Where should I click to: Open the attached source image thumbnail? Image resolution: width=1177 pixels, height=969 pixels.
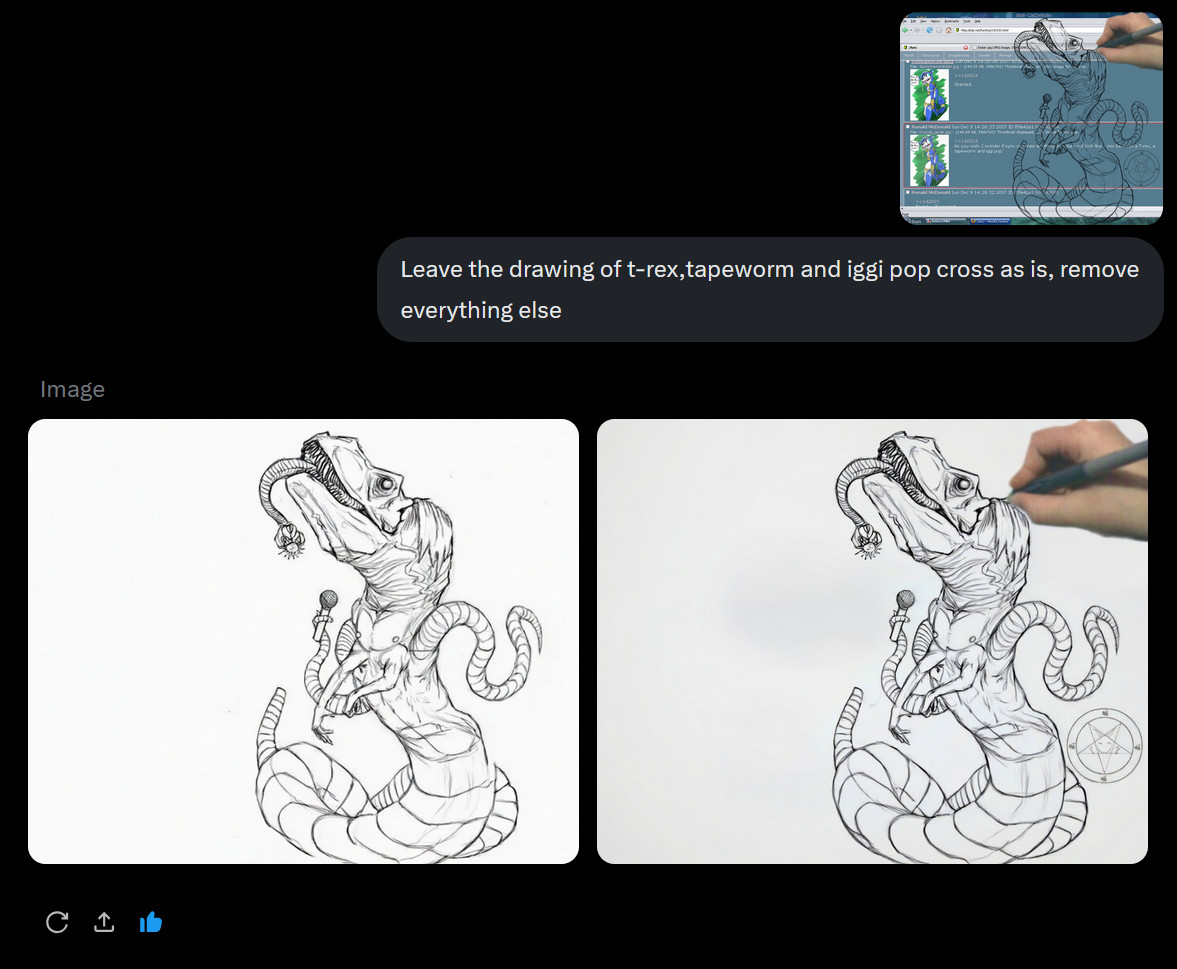(1031, 118)
